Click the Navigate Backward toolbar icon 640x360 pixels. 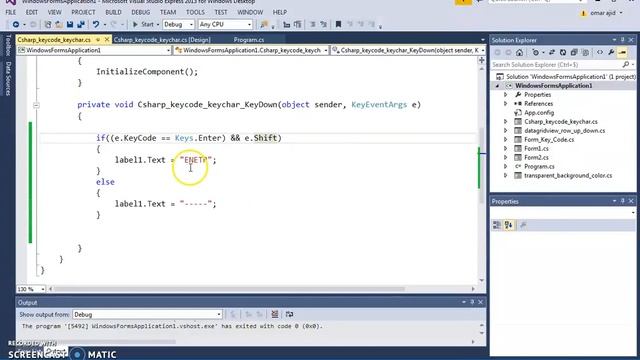pyautogui.click(x=16, y=24)
